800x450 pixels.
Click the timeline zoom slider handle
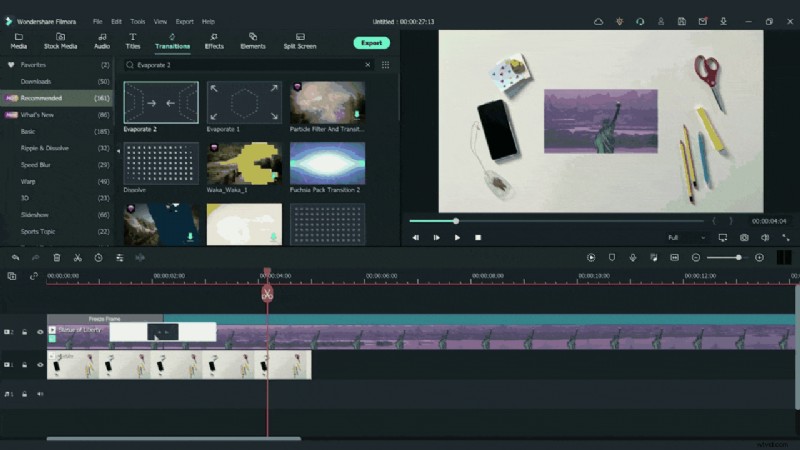(738, 257)
